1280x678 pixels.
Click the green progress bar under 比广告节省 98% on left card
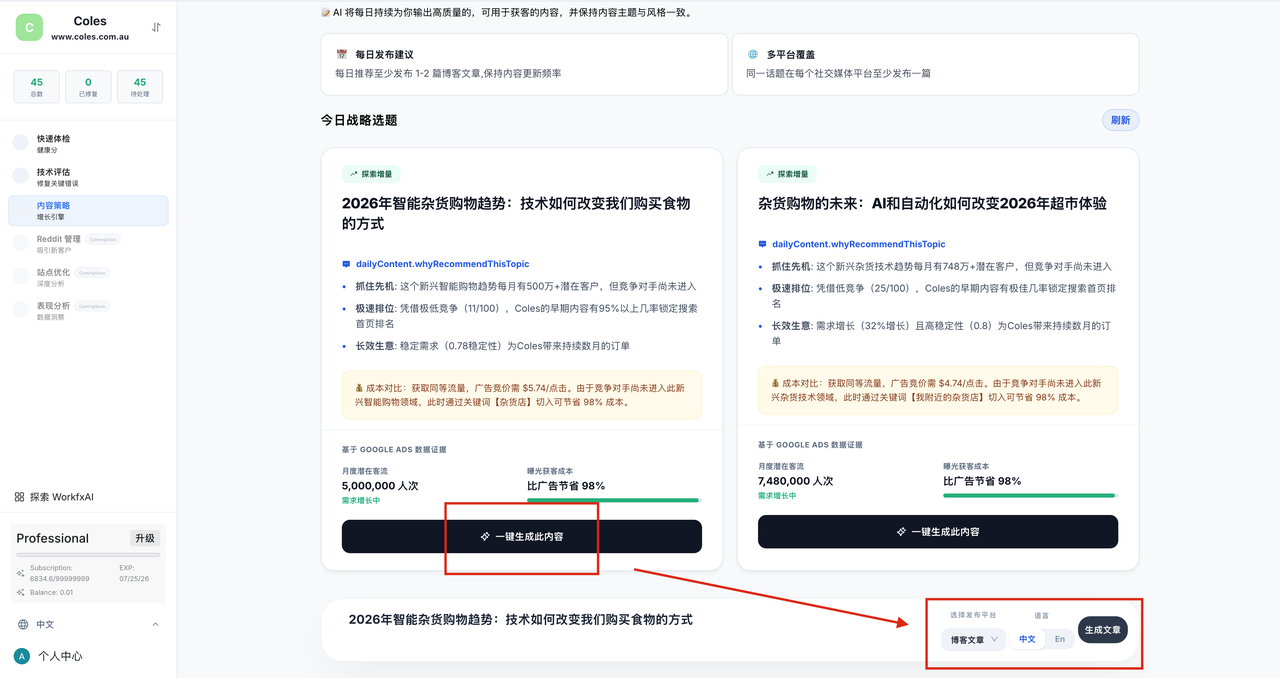[613, 500]
